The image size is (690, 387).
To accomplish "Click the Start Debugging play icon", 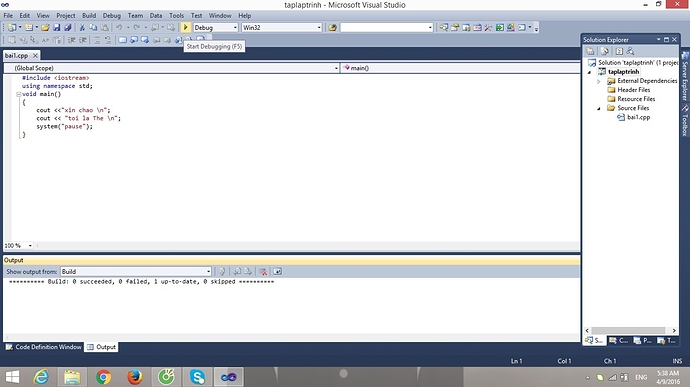I will click(x=185, y=27).
